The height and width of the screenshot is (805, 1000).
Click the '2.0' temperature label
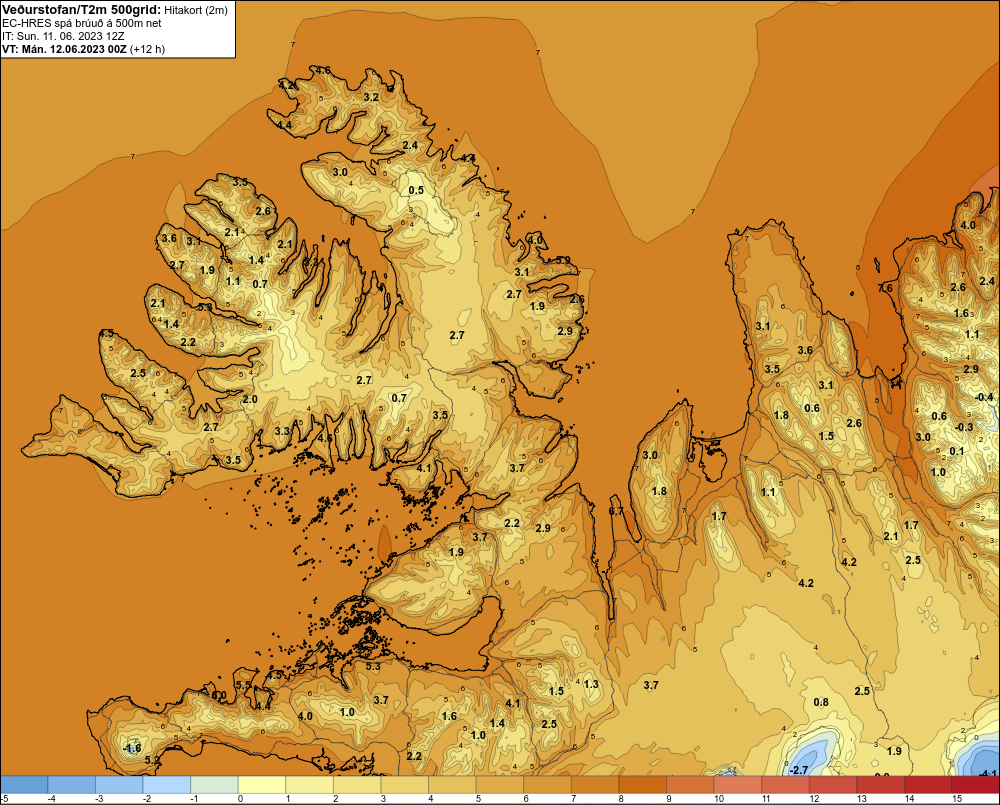click(250, 399)
